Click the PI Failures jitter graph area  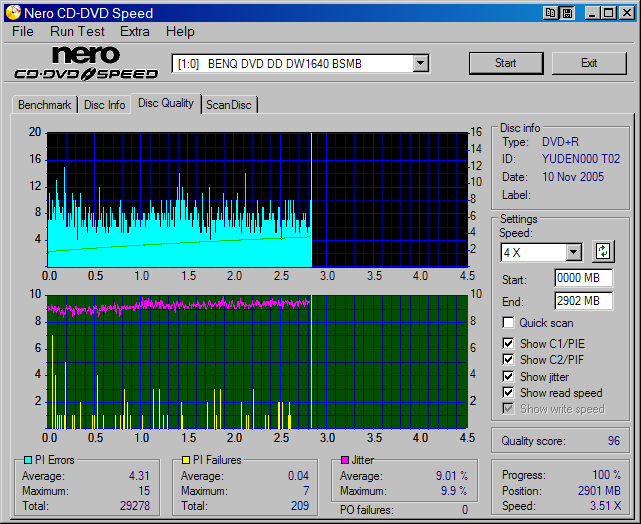pos(257,362)
